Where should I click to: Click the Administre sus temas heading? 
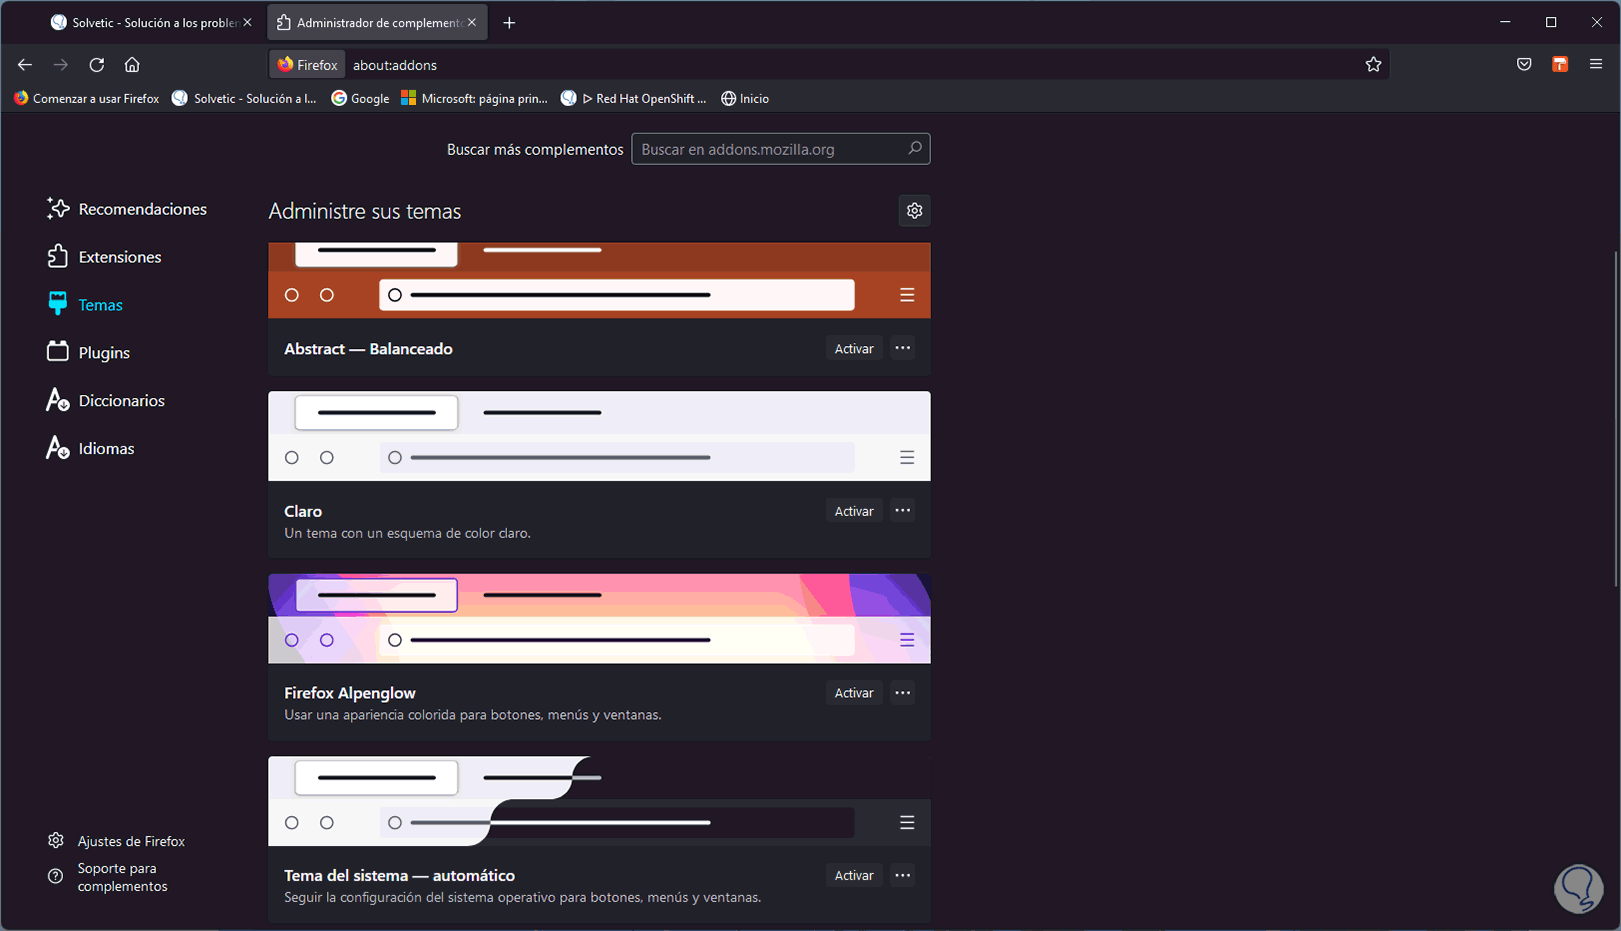click(365, 211)
